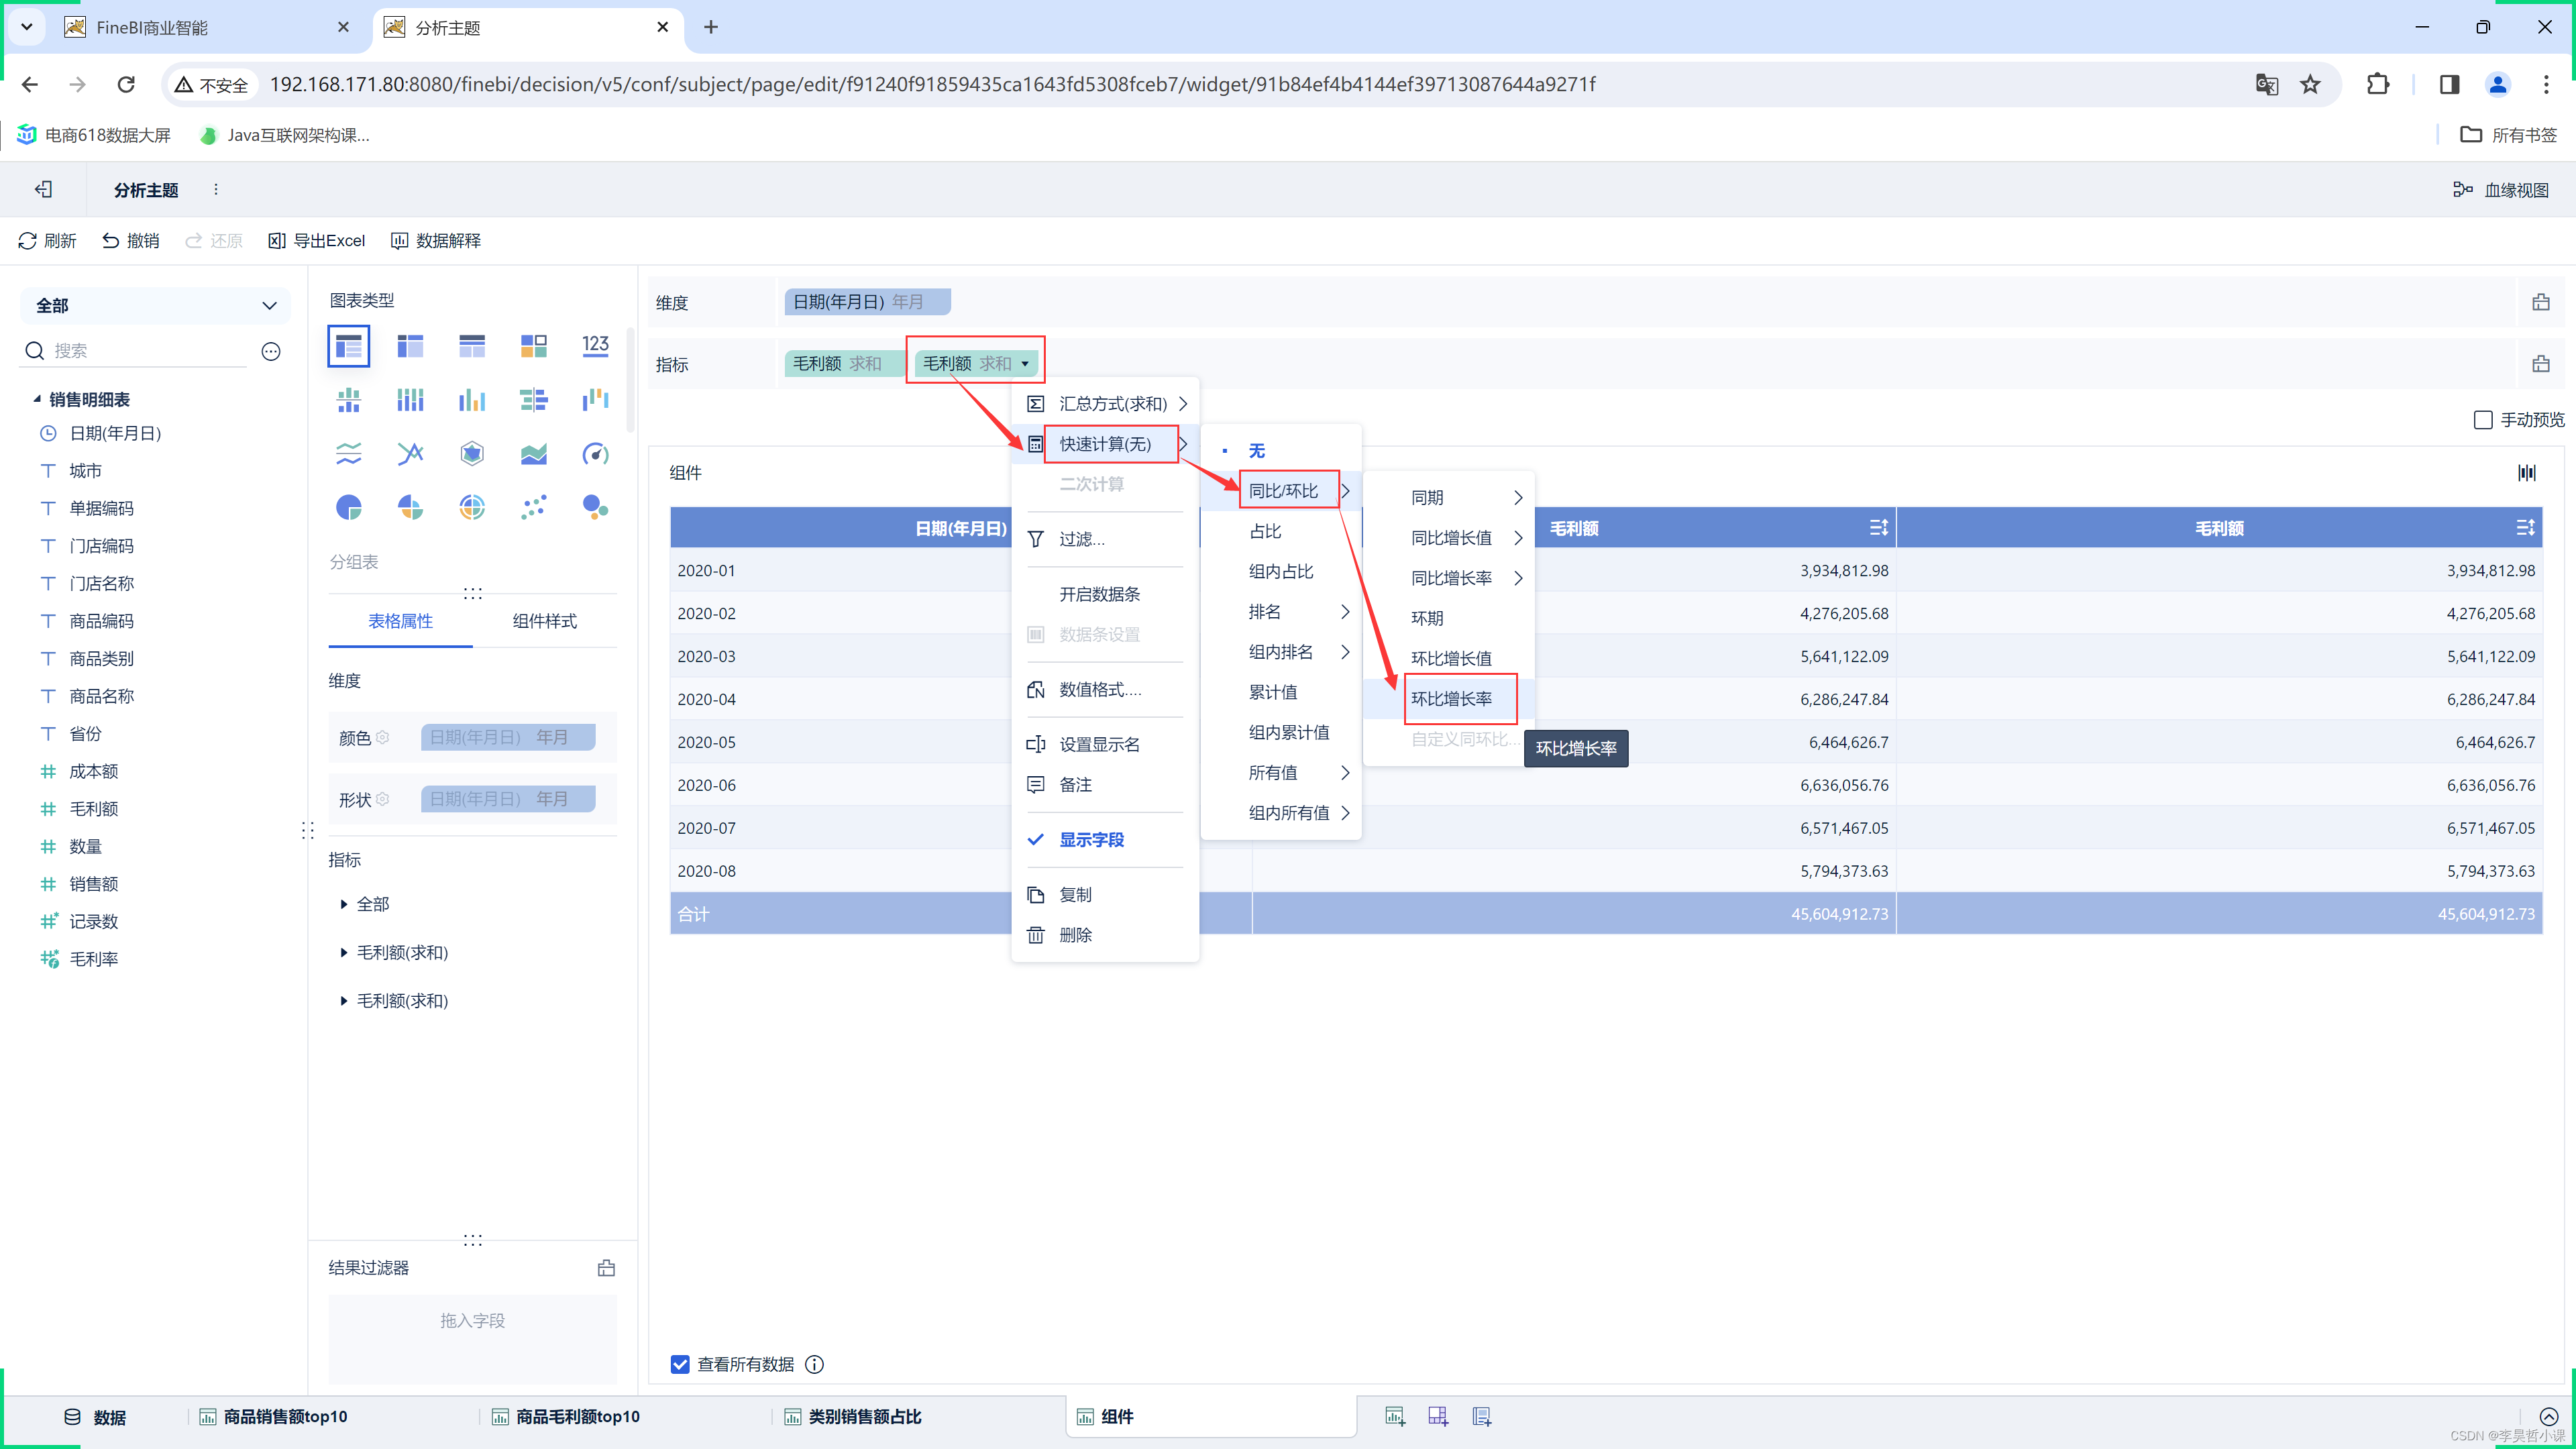Click the 颜色 settings gear icon
Image resolution: width=2576 pixels, height=1449 pixels.
point(382,737)
